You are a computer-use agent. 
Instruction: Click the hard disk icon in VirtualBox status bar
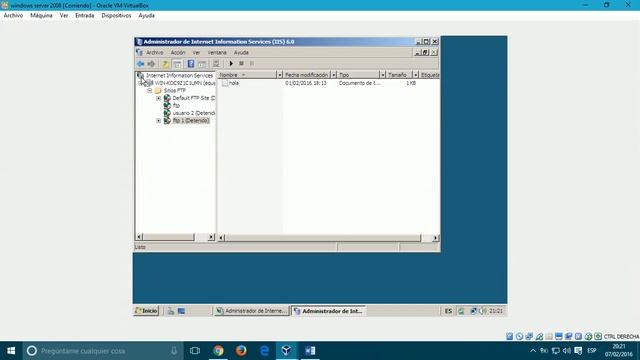[x=509, y=336]
